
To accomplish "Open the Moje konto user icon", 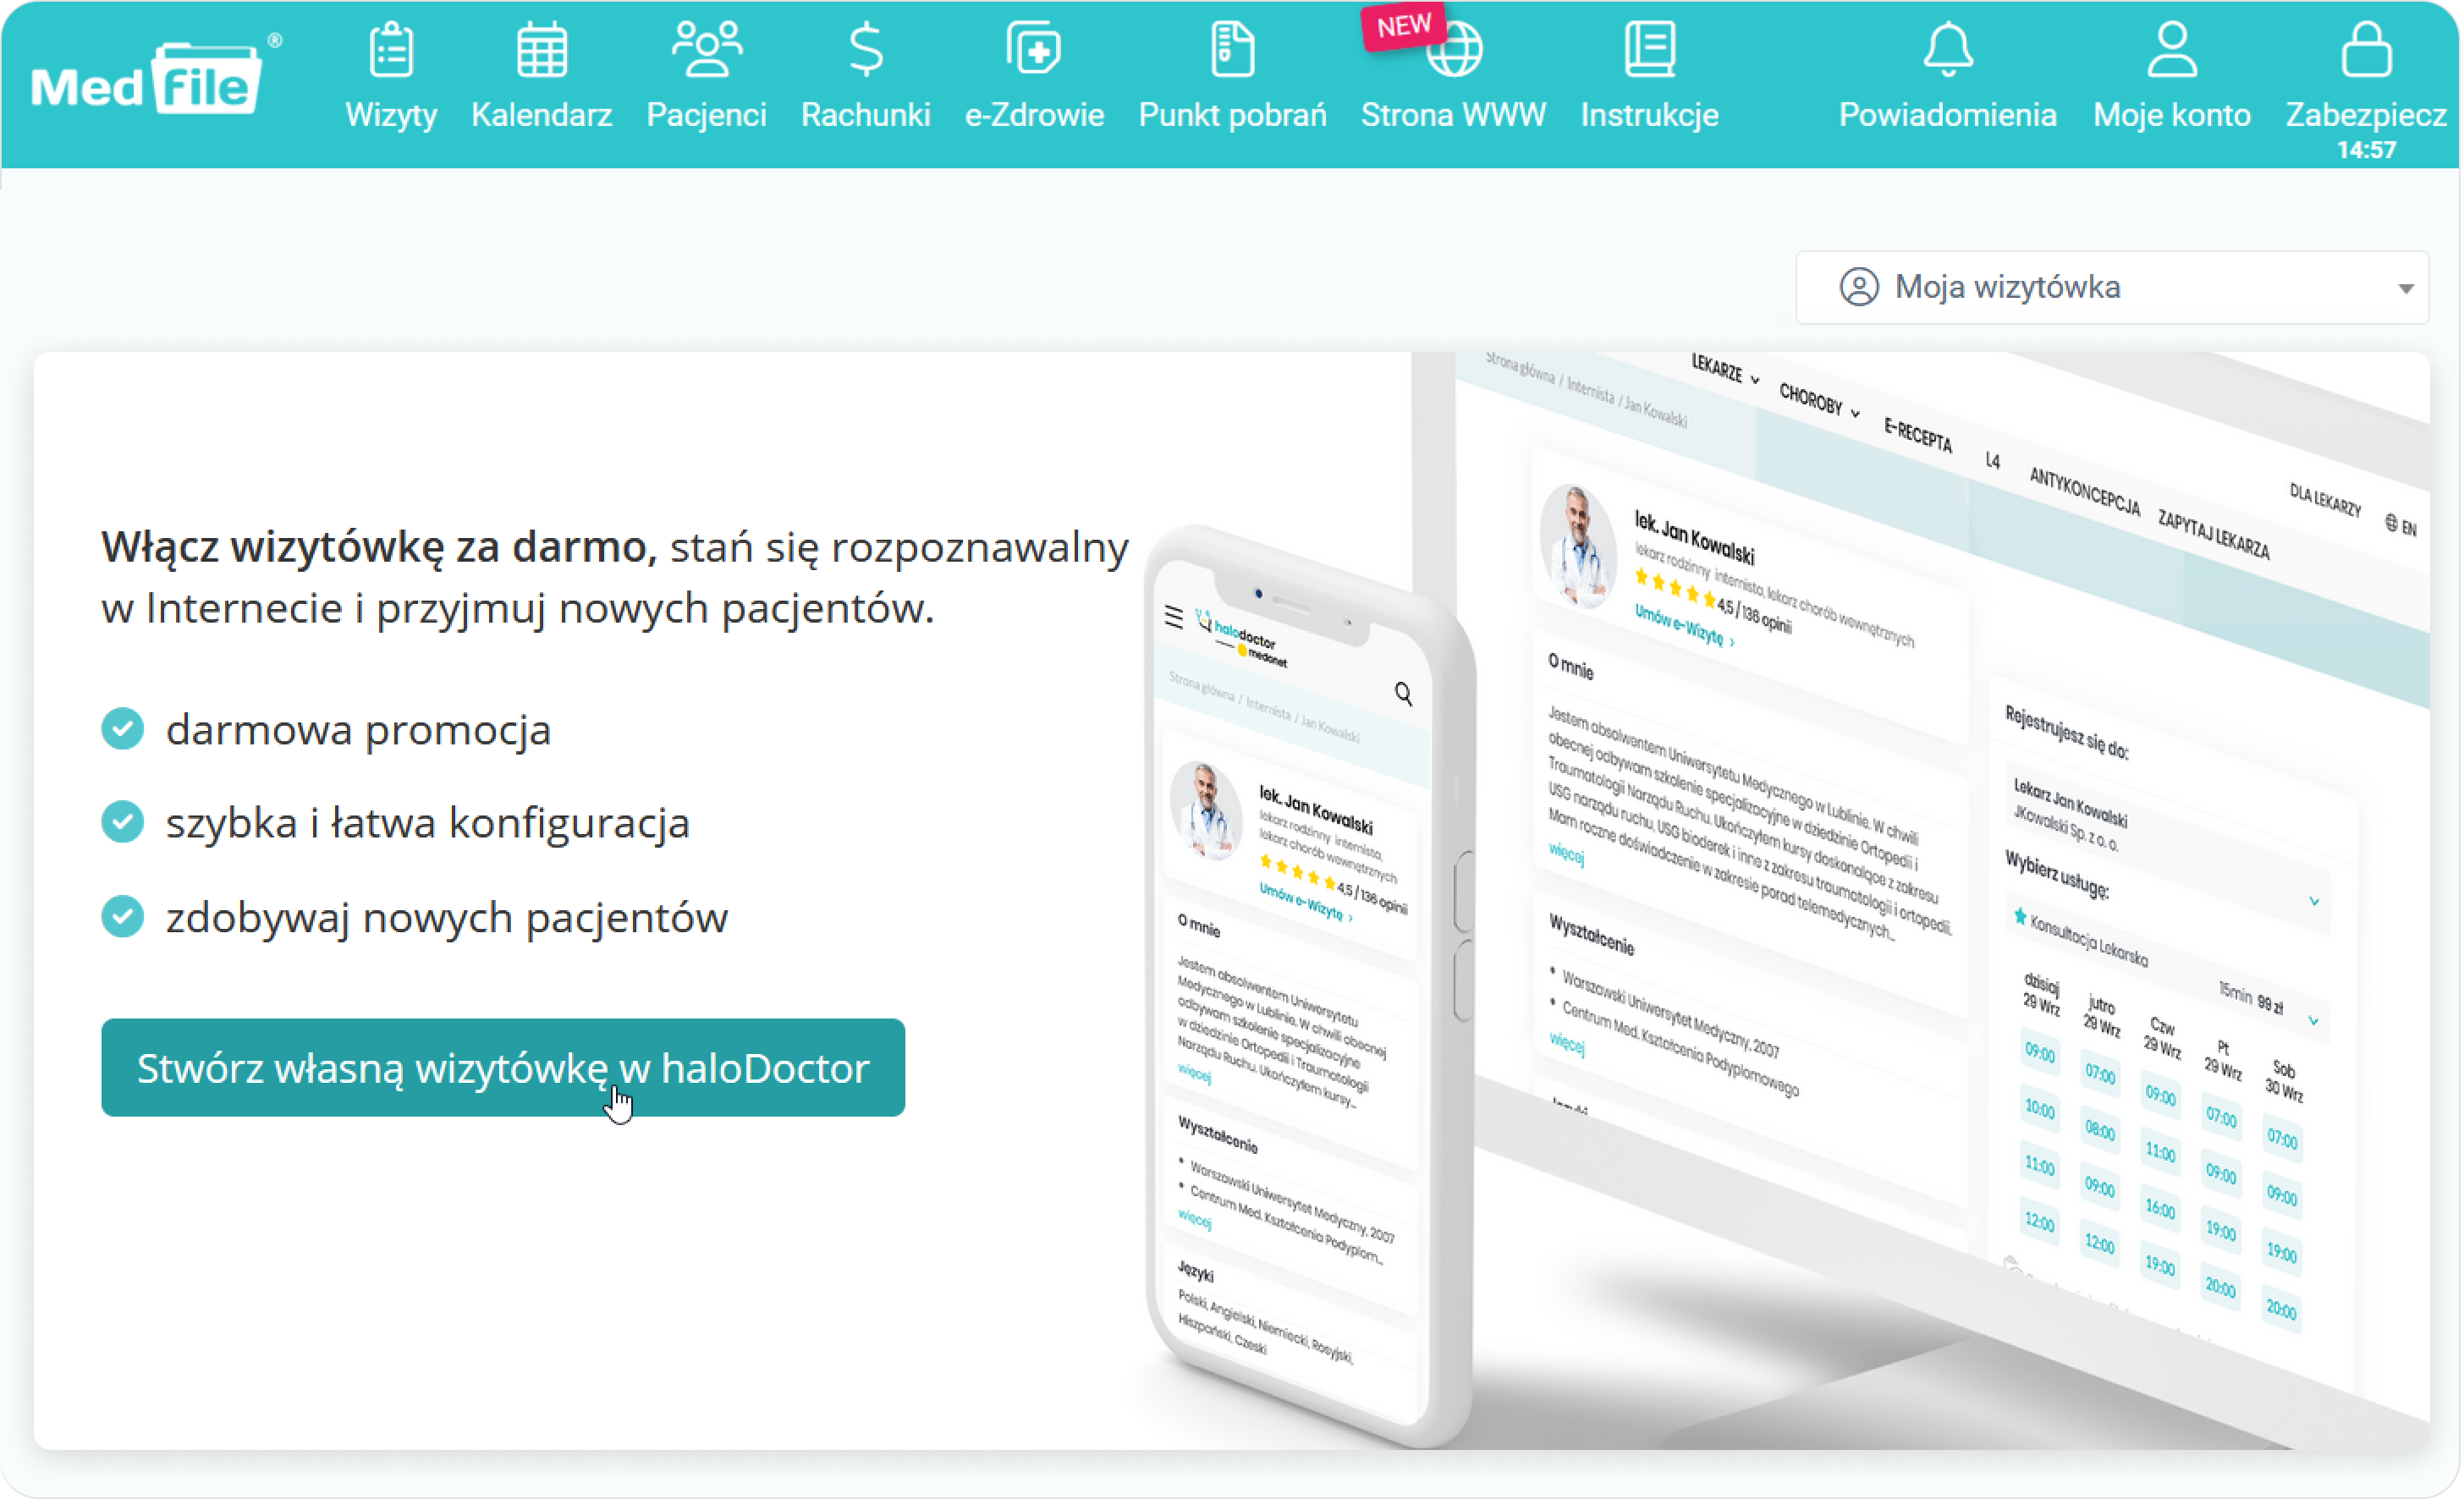I will [x=2173, y=49].
